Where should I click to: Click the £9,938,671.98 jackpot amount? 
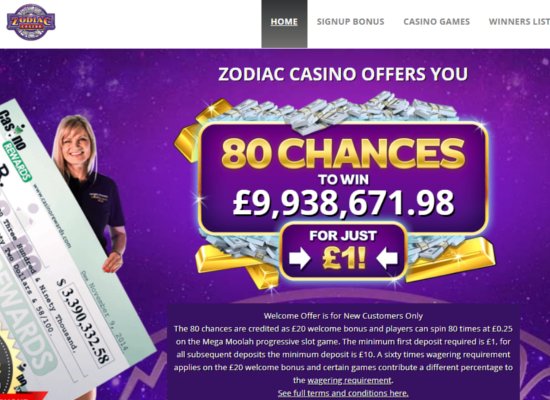pos(343,203)
